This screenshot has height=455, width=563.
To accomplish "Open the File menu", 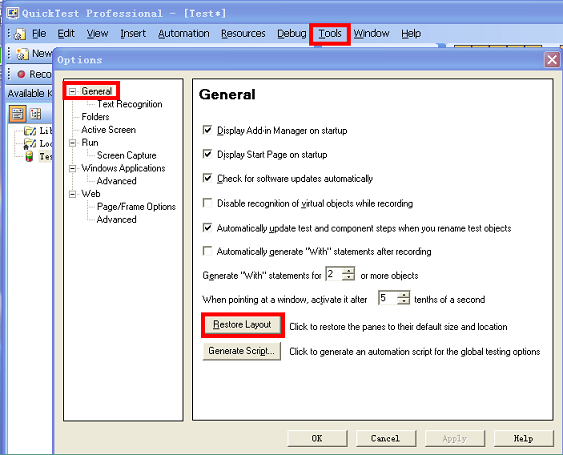I will click(39, 34).
